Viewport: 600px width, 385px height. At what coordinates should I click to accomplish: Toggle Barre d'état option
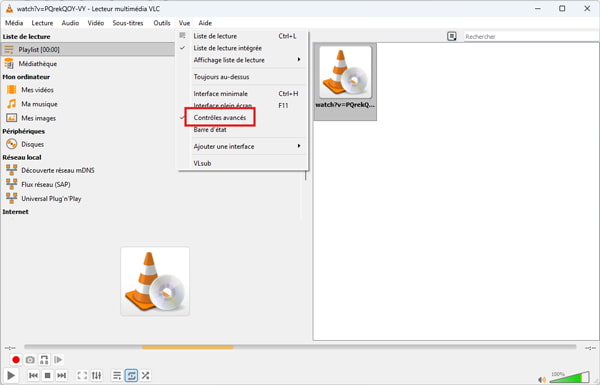pyautogui.click(x=243, y=130)
